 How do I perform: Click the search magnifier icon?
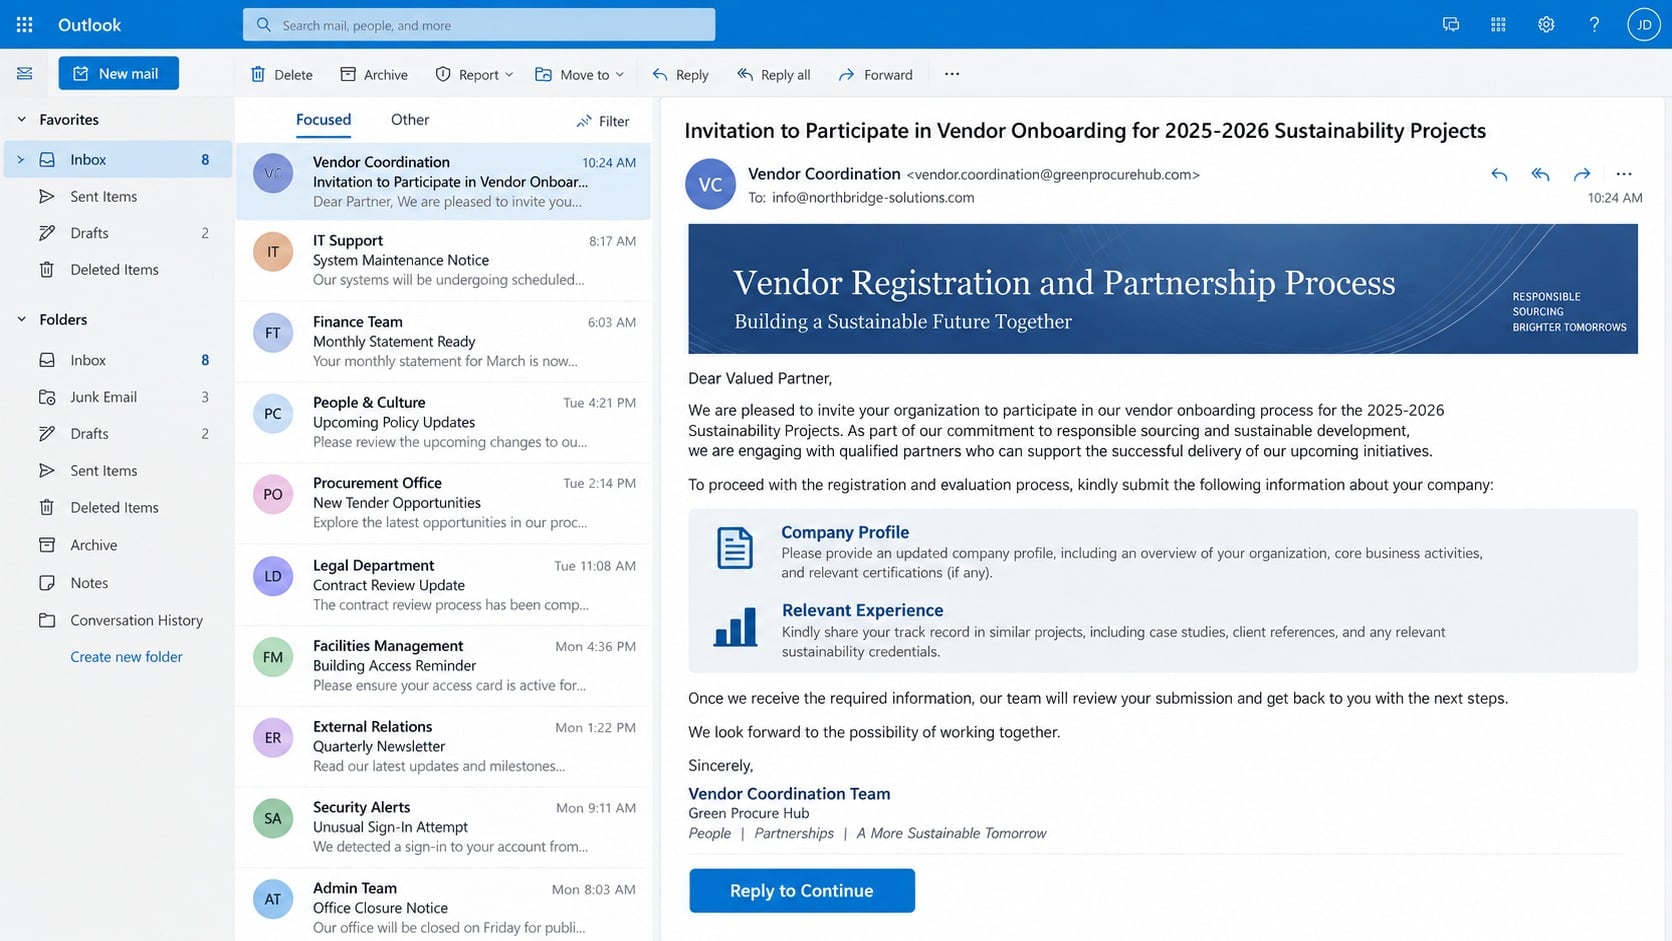coord(264,25)
